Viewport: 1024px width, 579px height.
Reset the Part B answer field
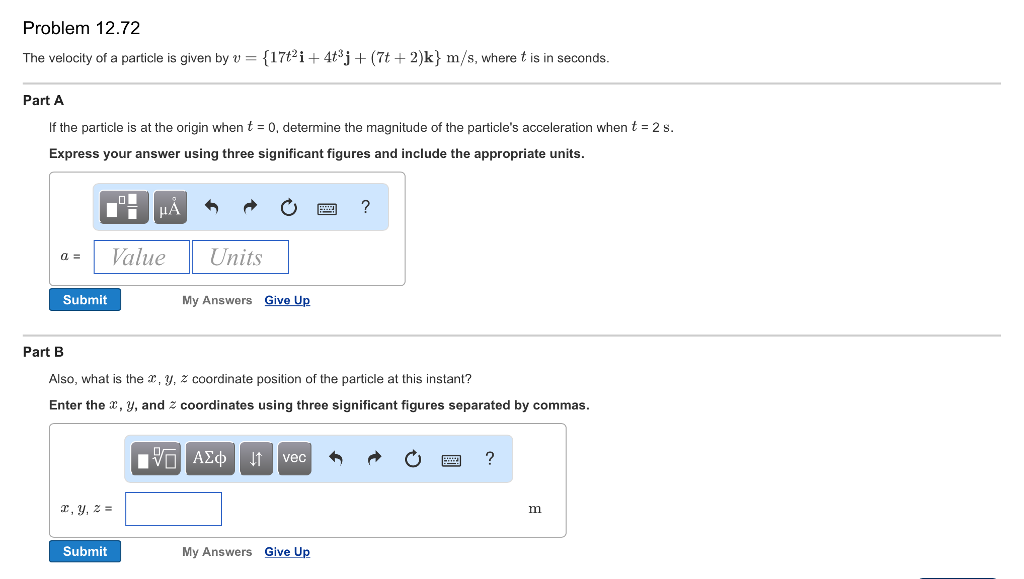coord(412,458)
